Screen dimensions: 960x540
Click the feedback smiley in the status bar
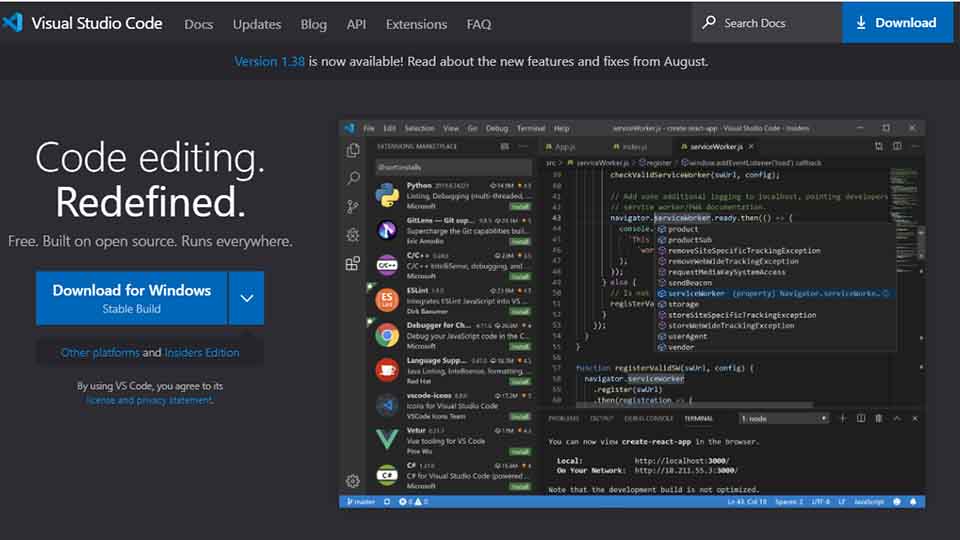(897, 501)
